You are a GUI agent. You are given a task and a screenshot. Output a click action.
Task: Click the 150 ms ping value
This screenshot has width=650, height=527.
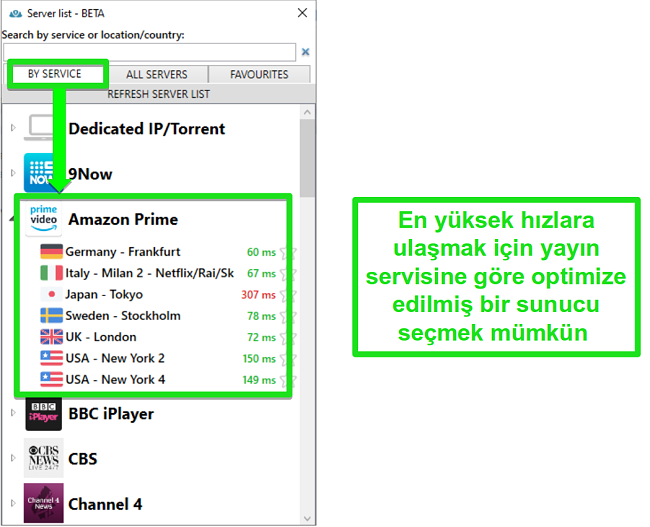click(259, 359)
